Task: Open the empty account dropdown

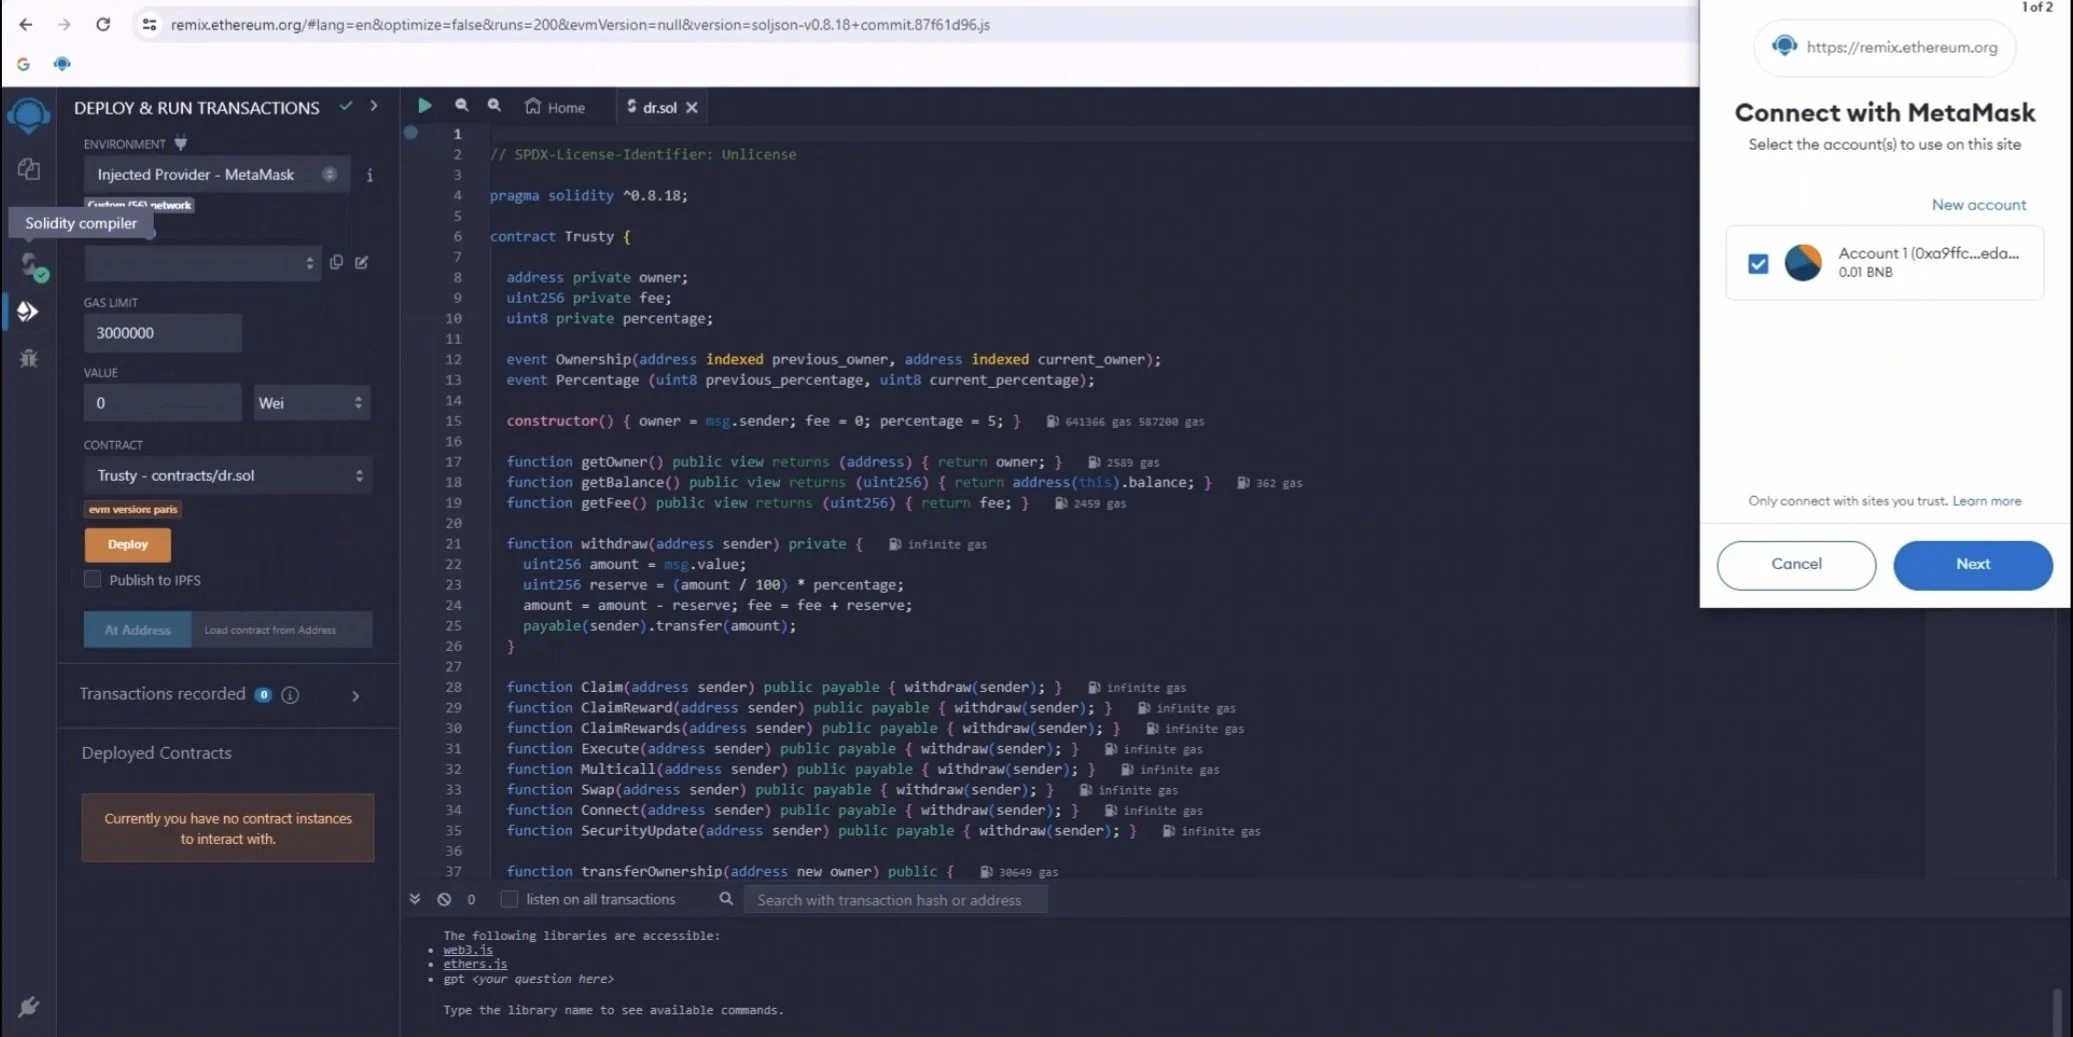Action: (202, 263)
